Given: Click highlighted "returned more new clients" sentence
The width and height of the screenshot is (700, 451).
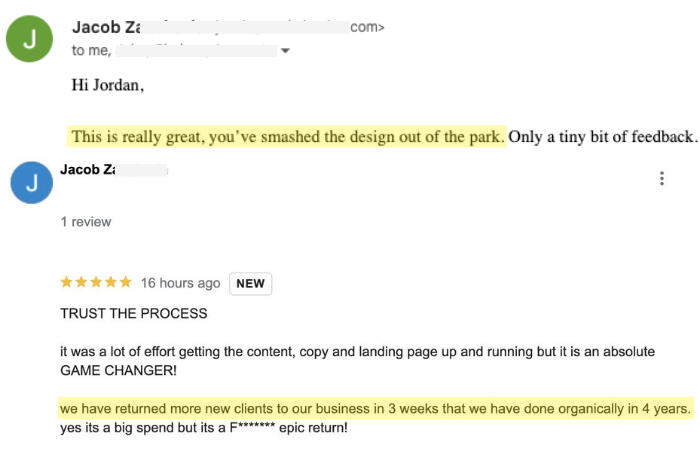Looking at the screenshot, I should coord(375,409).
